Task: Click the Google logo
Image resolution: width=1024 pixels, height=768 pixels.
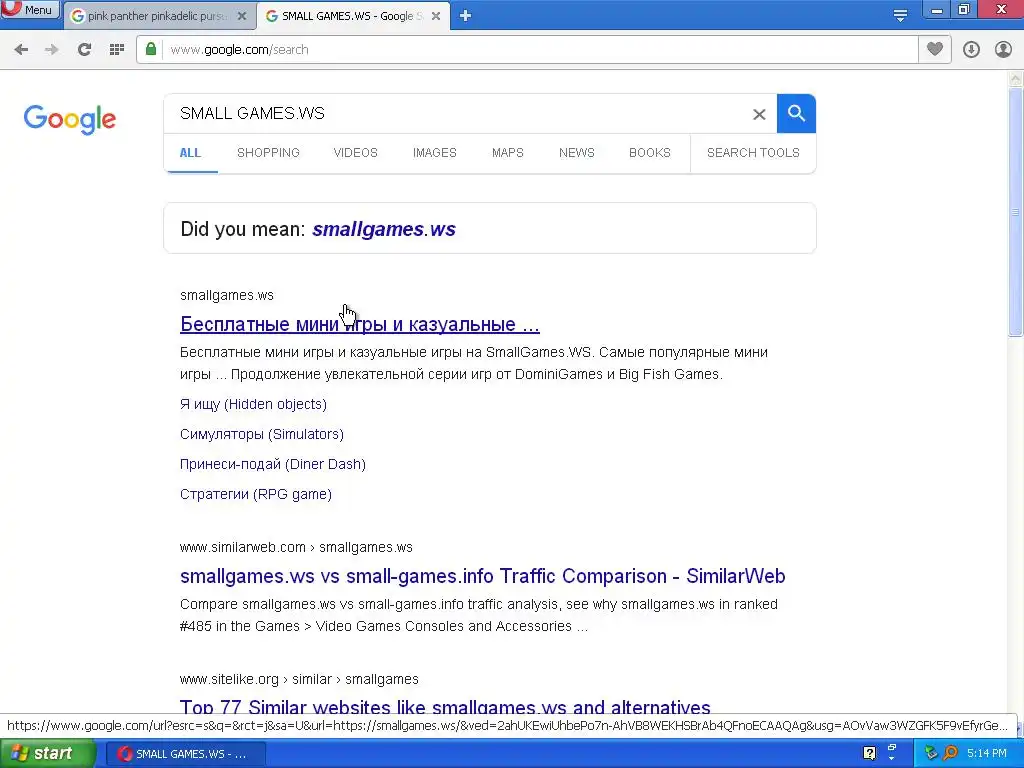Action: coord(70,120)
